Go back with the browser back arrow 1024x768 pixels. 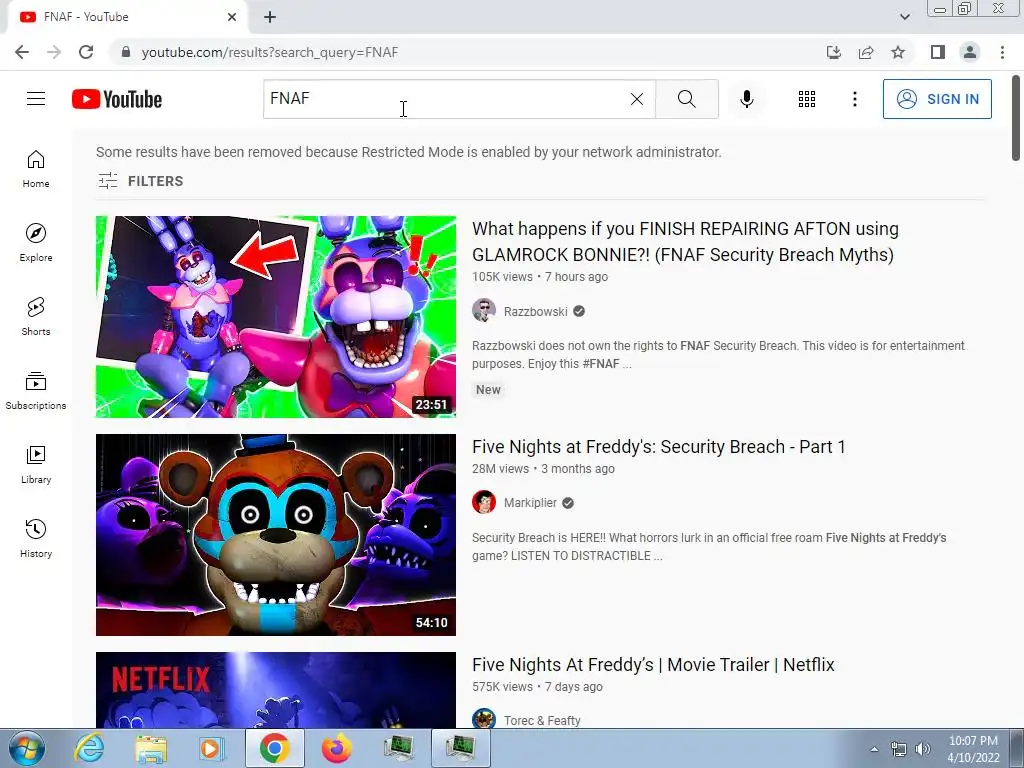22,52
